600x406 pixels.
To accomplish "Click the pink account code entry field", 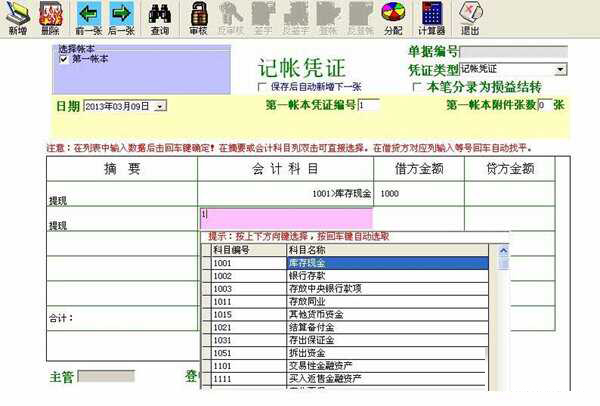I will tap(286, 219).
